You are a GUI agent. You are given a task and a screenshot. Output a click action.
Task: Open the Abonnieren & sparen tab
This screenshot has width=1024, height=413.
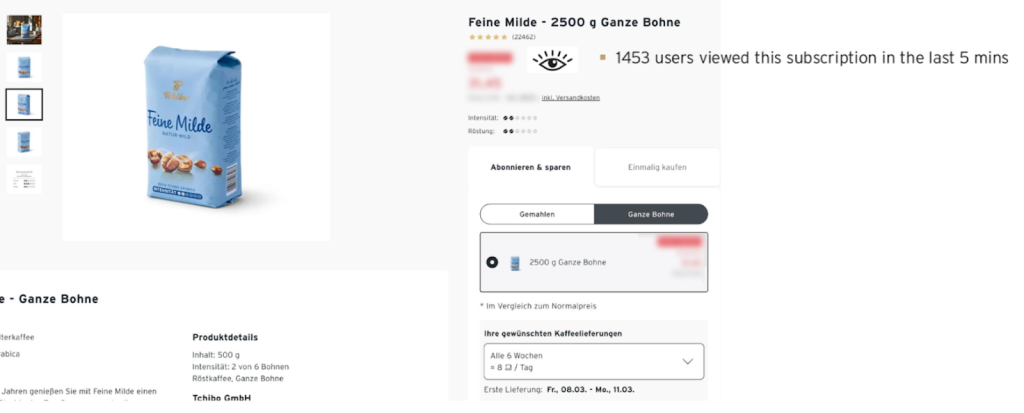click(x=531, y=167)
